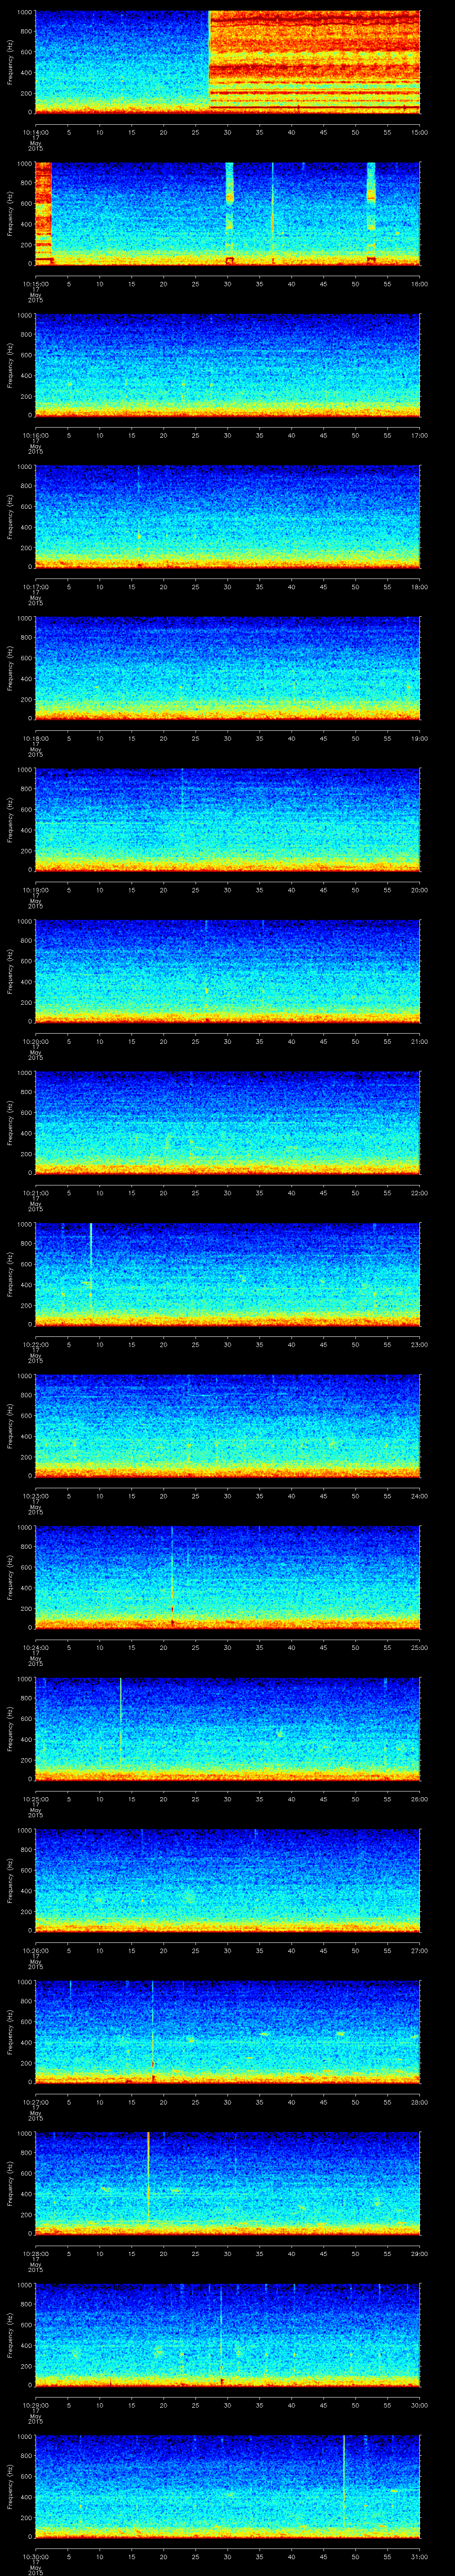Click the vertical line at 48 seconds in 10:30 panel
This screenshot has height=2576, width=455.
click(x=344, y=2485)
